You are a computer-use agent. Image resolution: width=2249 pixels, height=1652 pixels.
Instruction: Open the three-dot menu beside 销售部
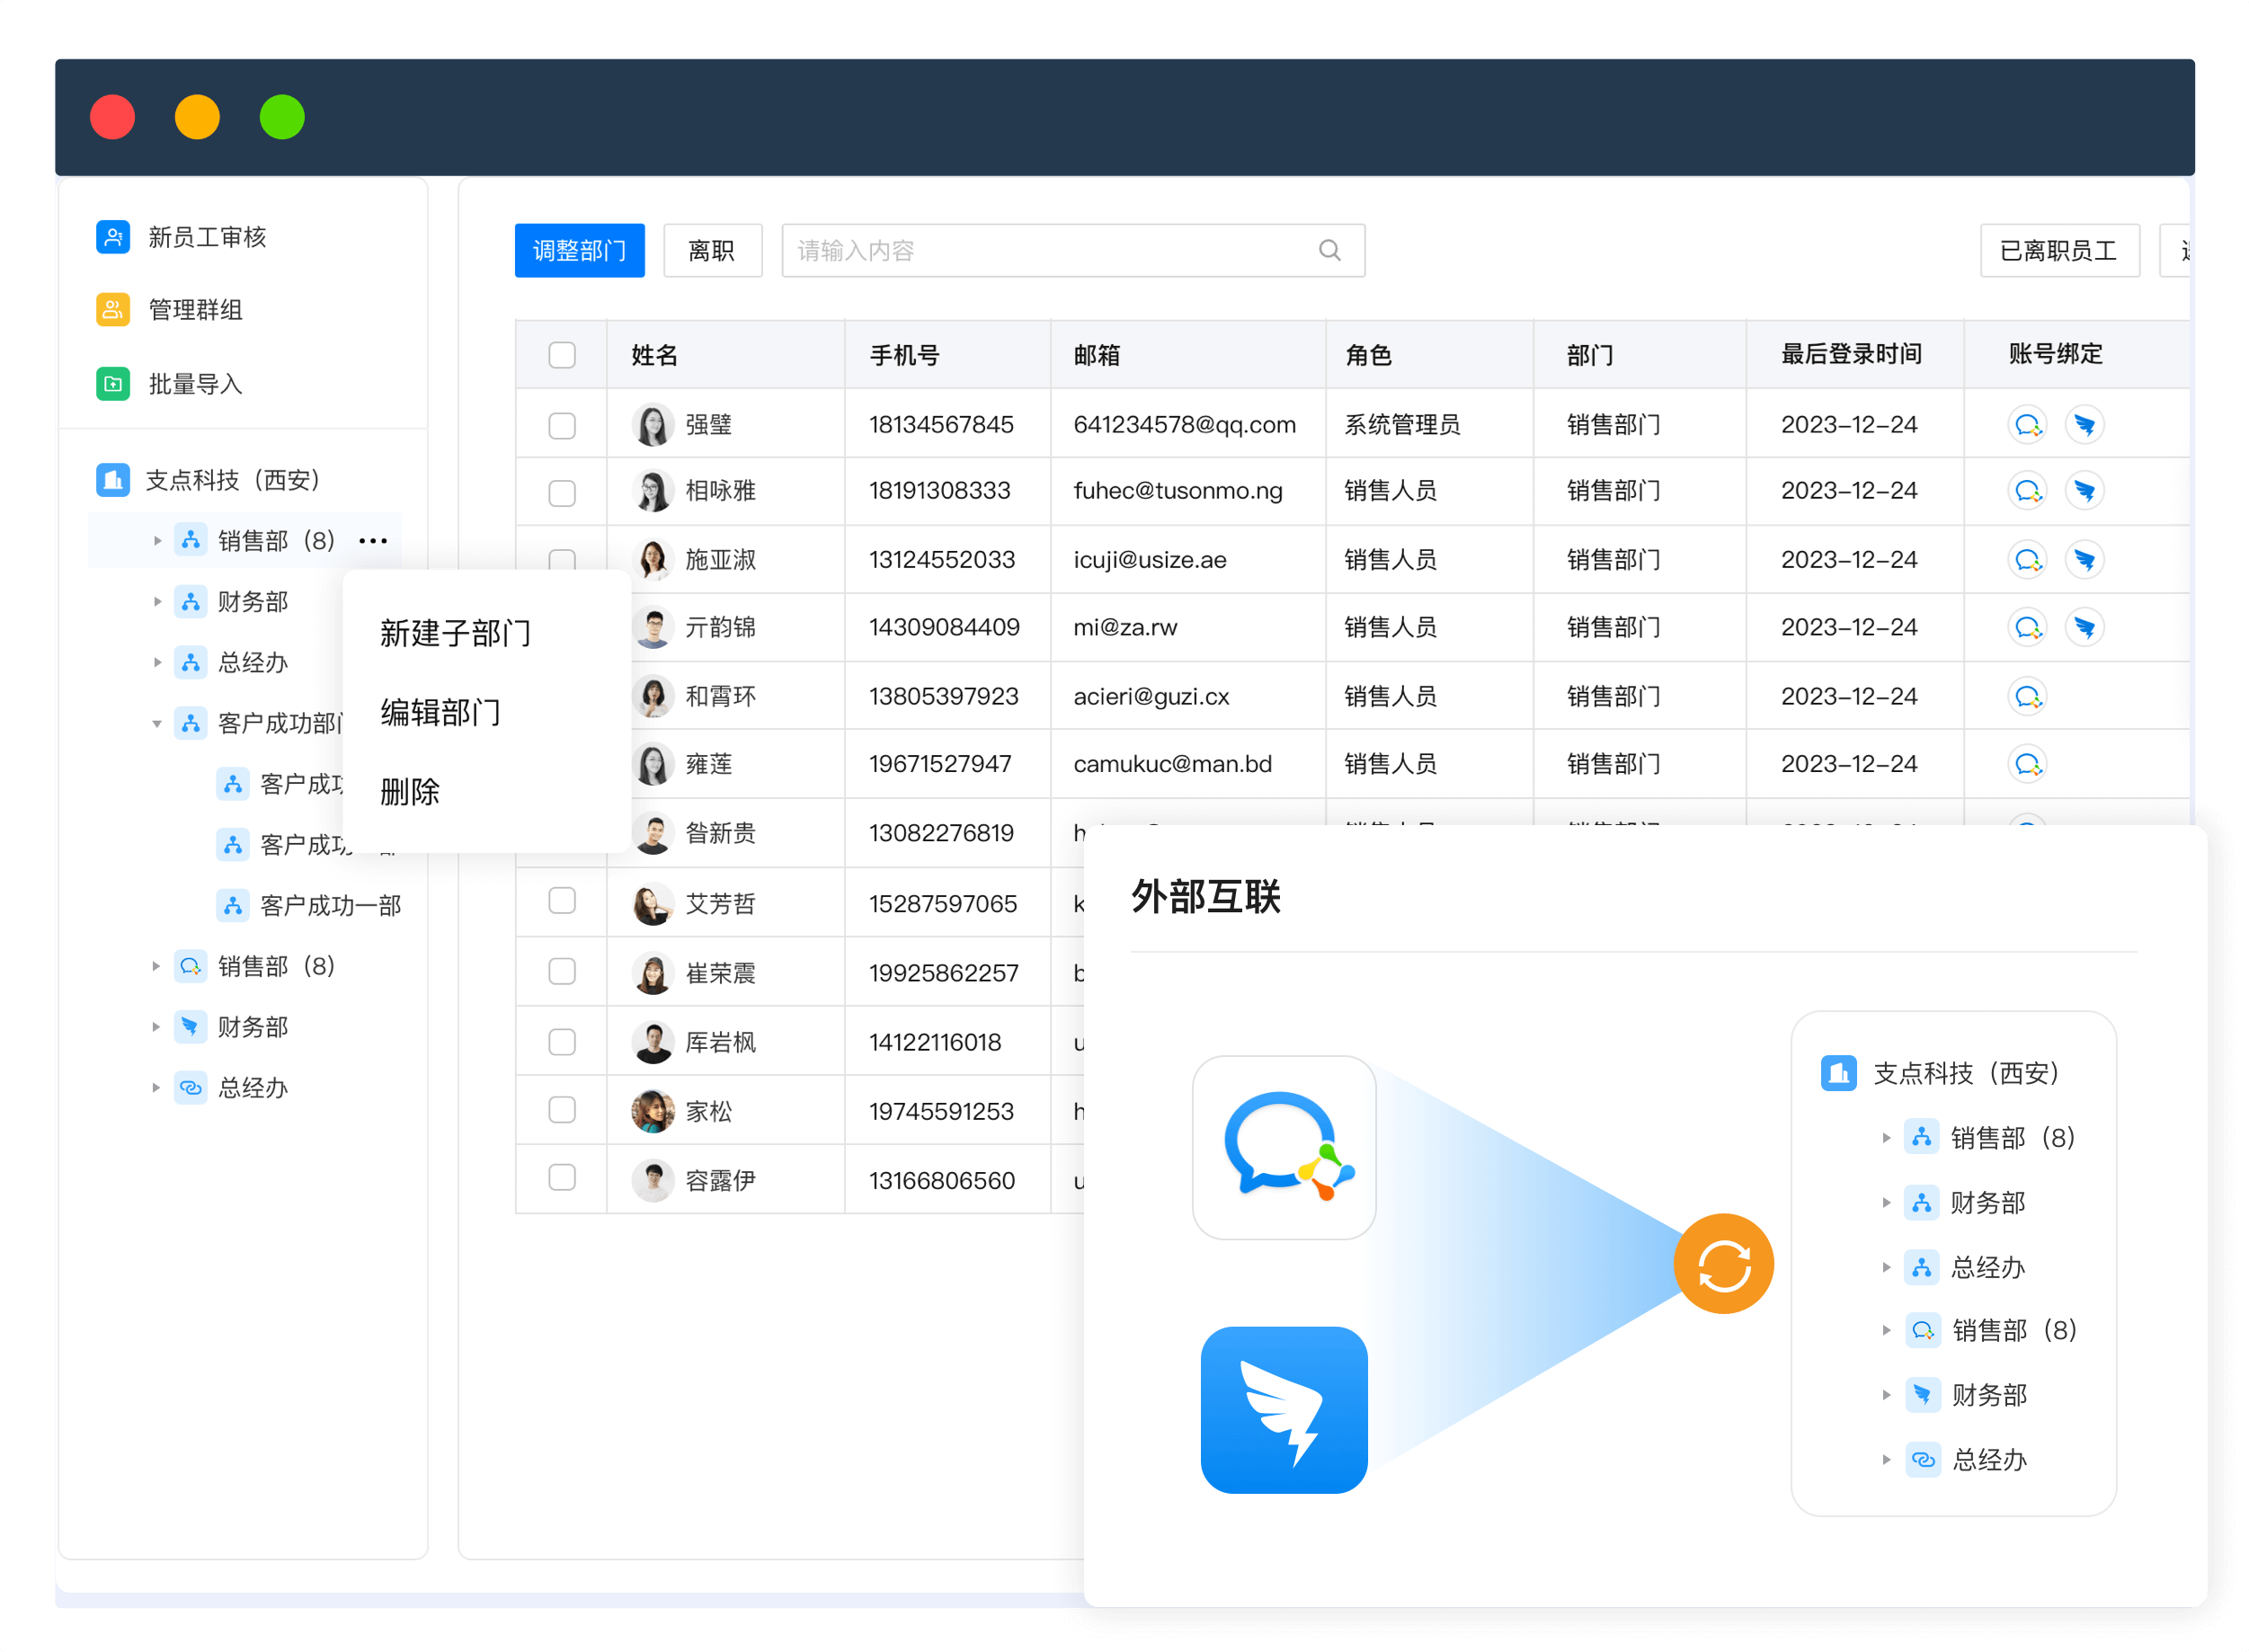[373, 541]
